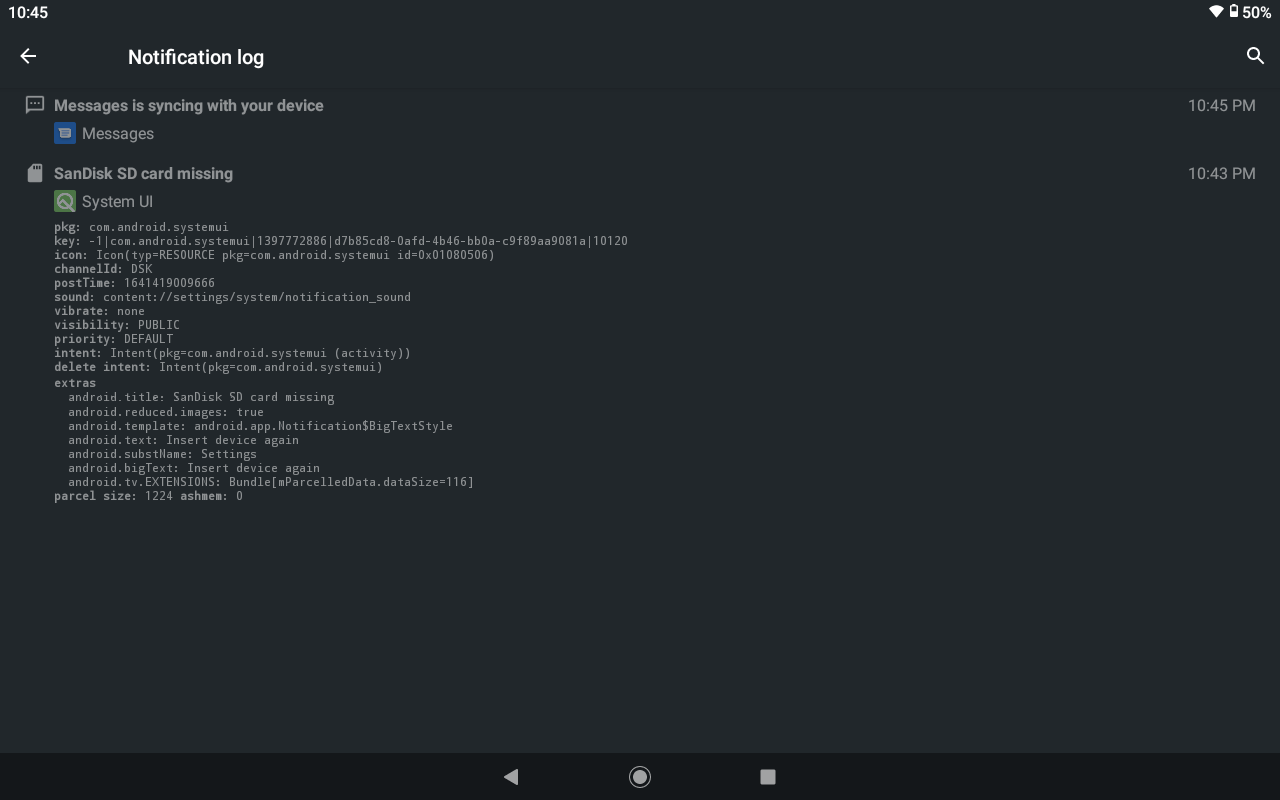The height and width of the screenshot is (800, 1280).
Task: Click the android.reduced.images line
Action: 166,412
